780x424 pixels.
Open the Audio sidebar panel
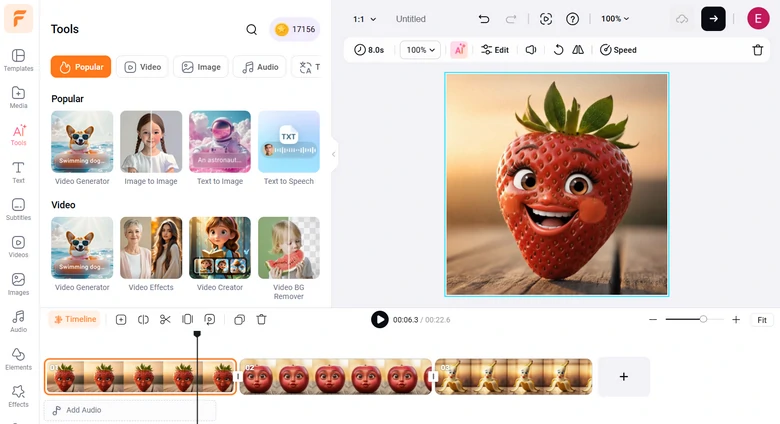coord(18,321)
